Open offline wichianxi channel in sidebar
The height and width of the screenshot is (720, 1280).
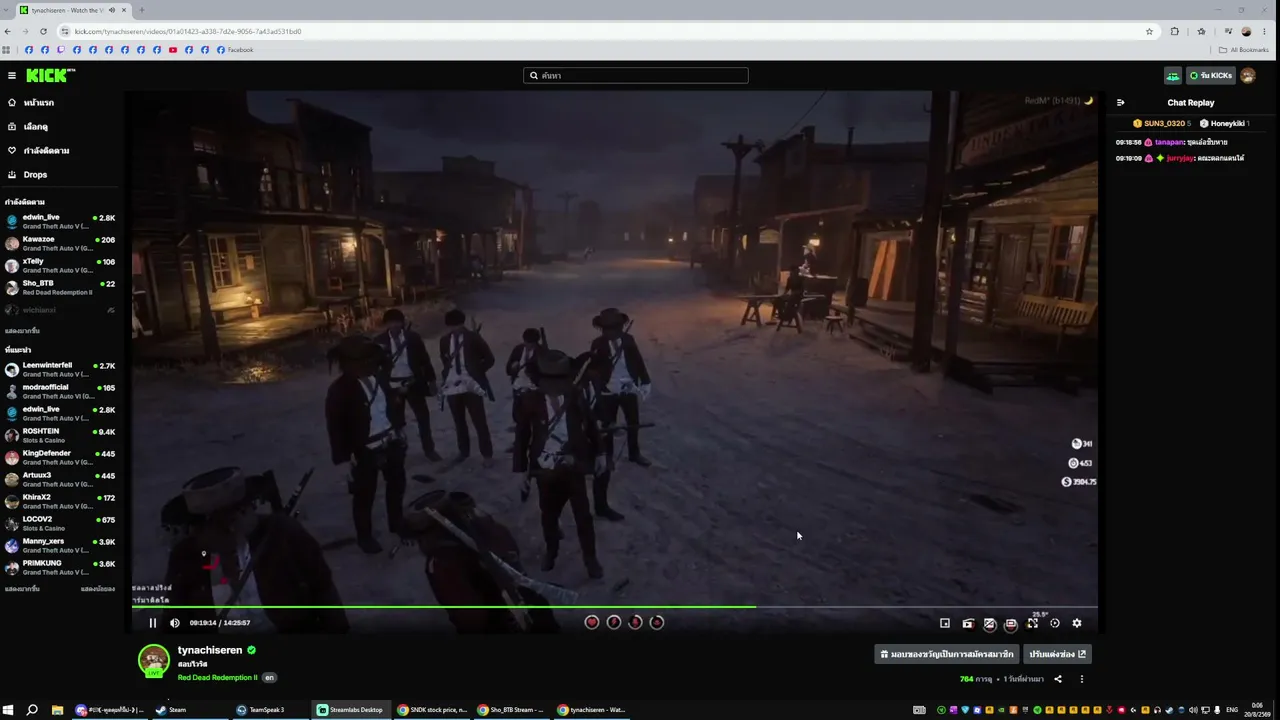click(60, 310)
